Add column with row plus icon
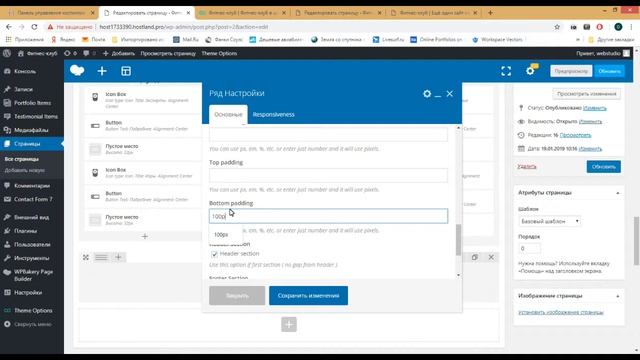 point(118,257)
